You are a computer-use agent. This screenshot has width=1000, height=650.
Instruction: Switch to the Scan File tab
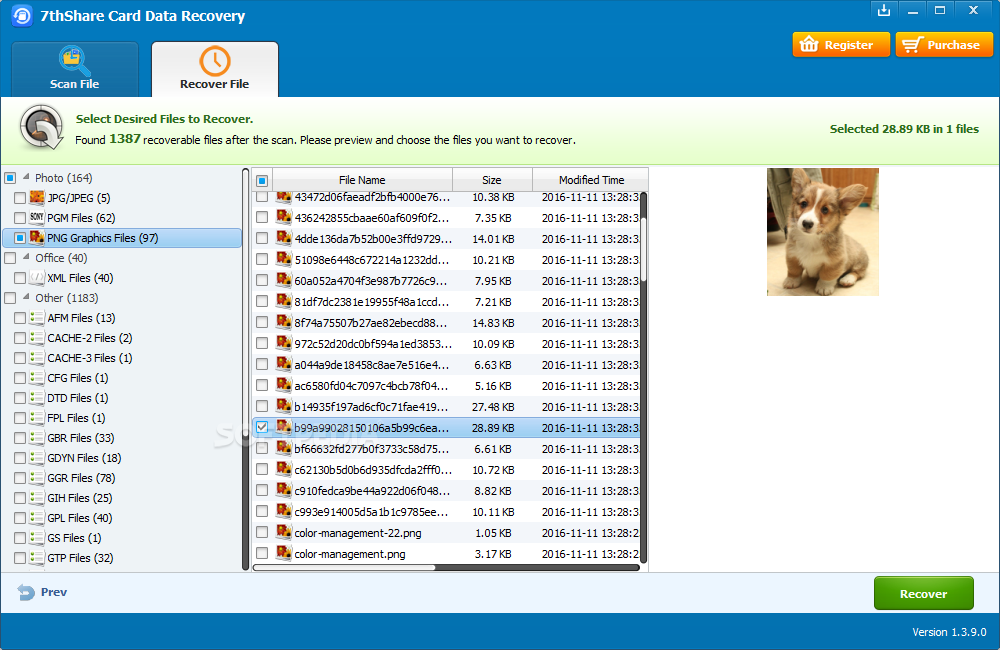pyautogui.click(x=75, y=69)
